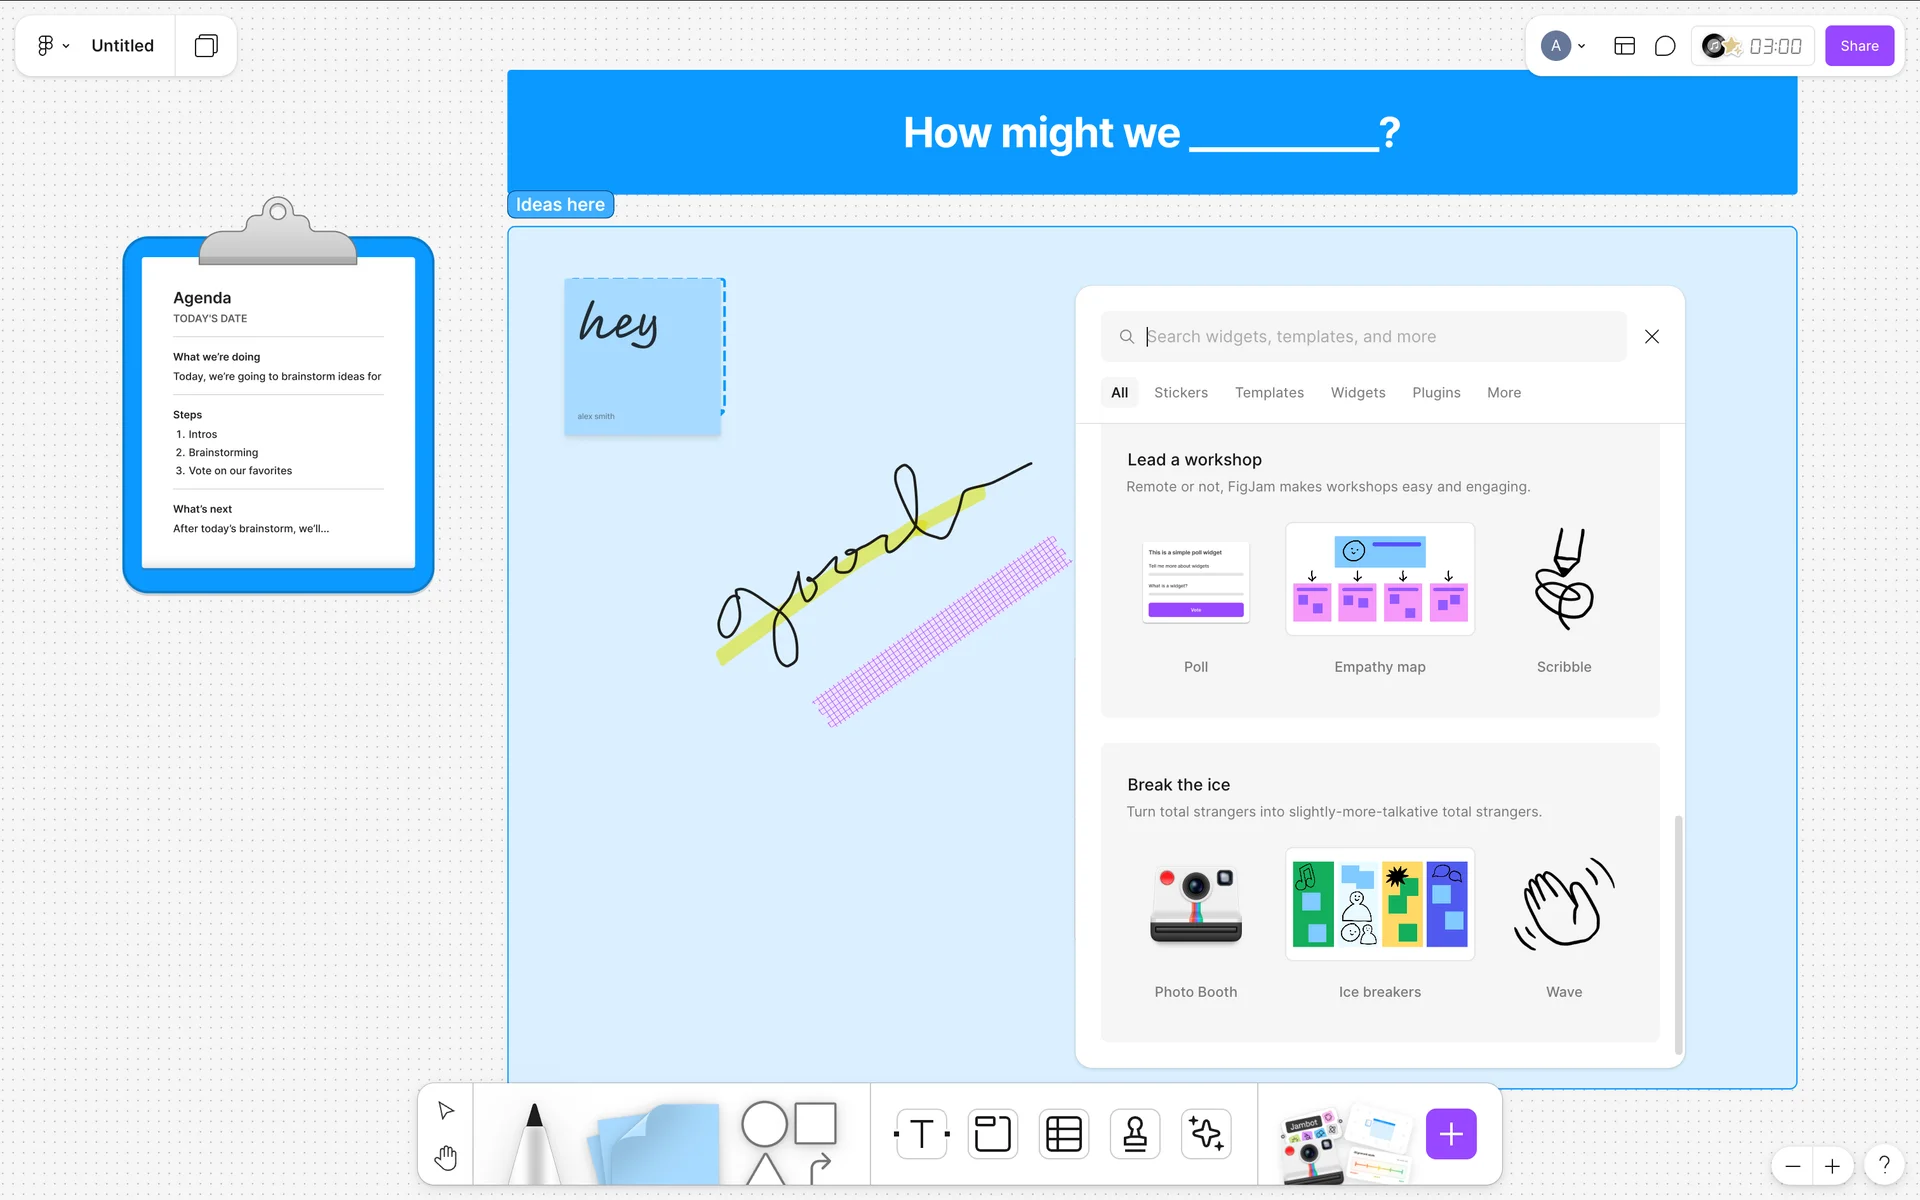Click the purple plus button
The width and height of the screenshot is (1920, 1200).
click(x=1450, y=1134)
